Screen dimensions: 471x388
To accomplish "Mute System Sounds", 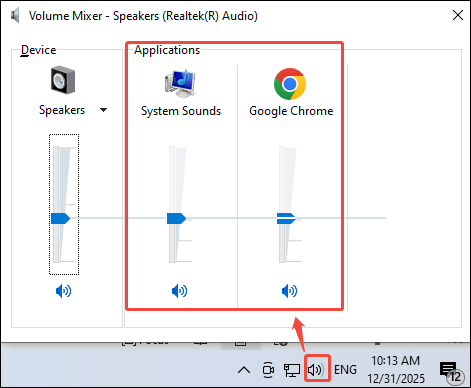I will pos(179,291).
